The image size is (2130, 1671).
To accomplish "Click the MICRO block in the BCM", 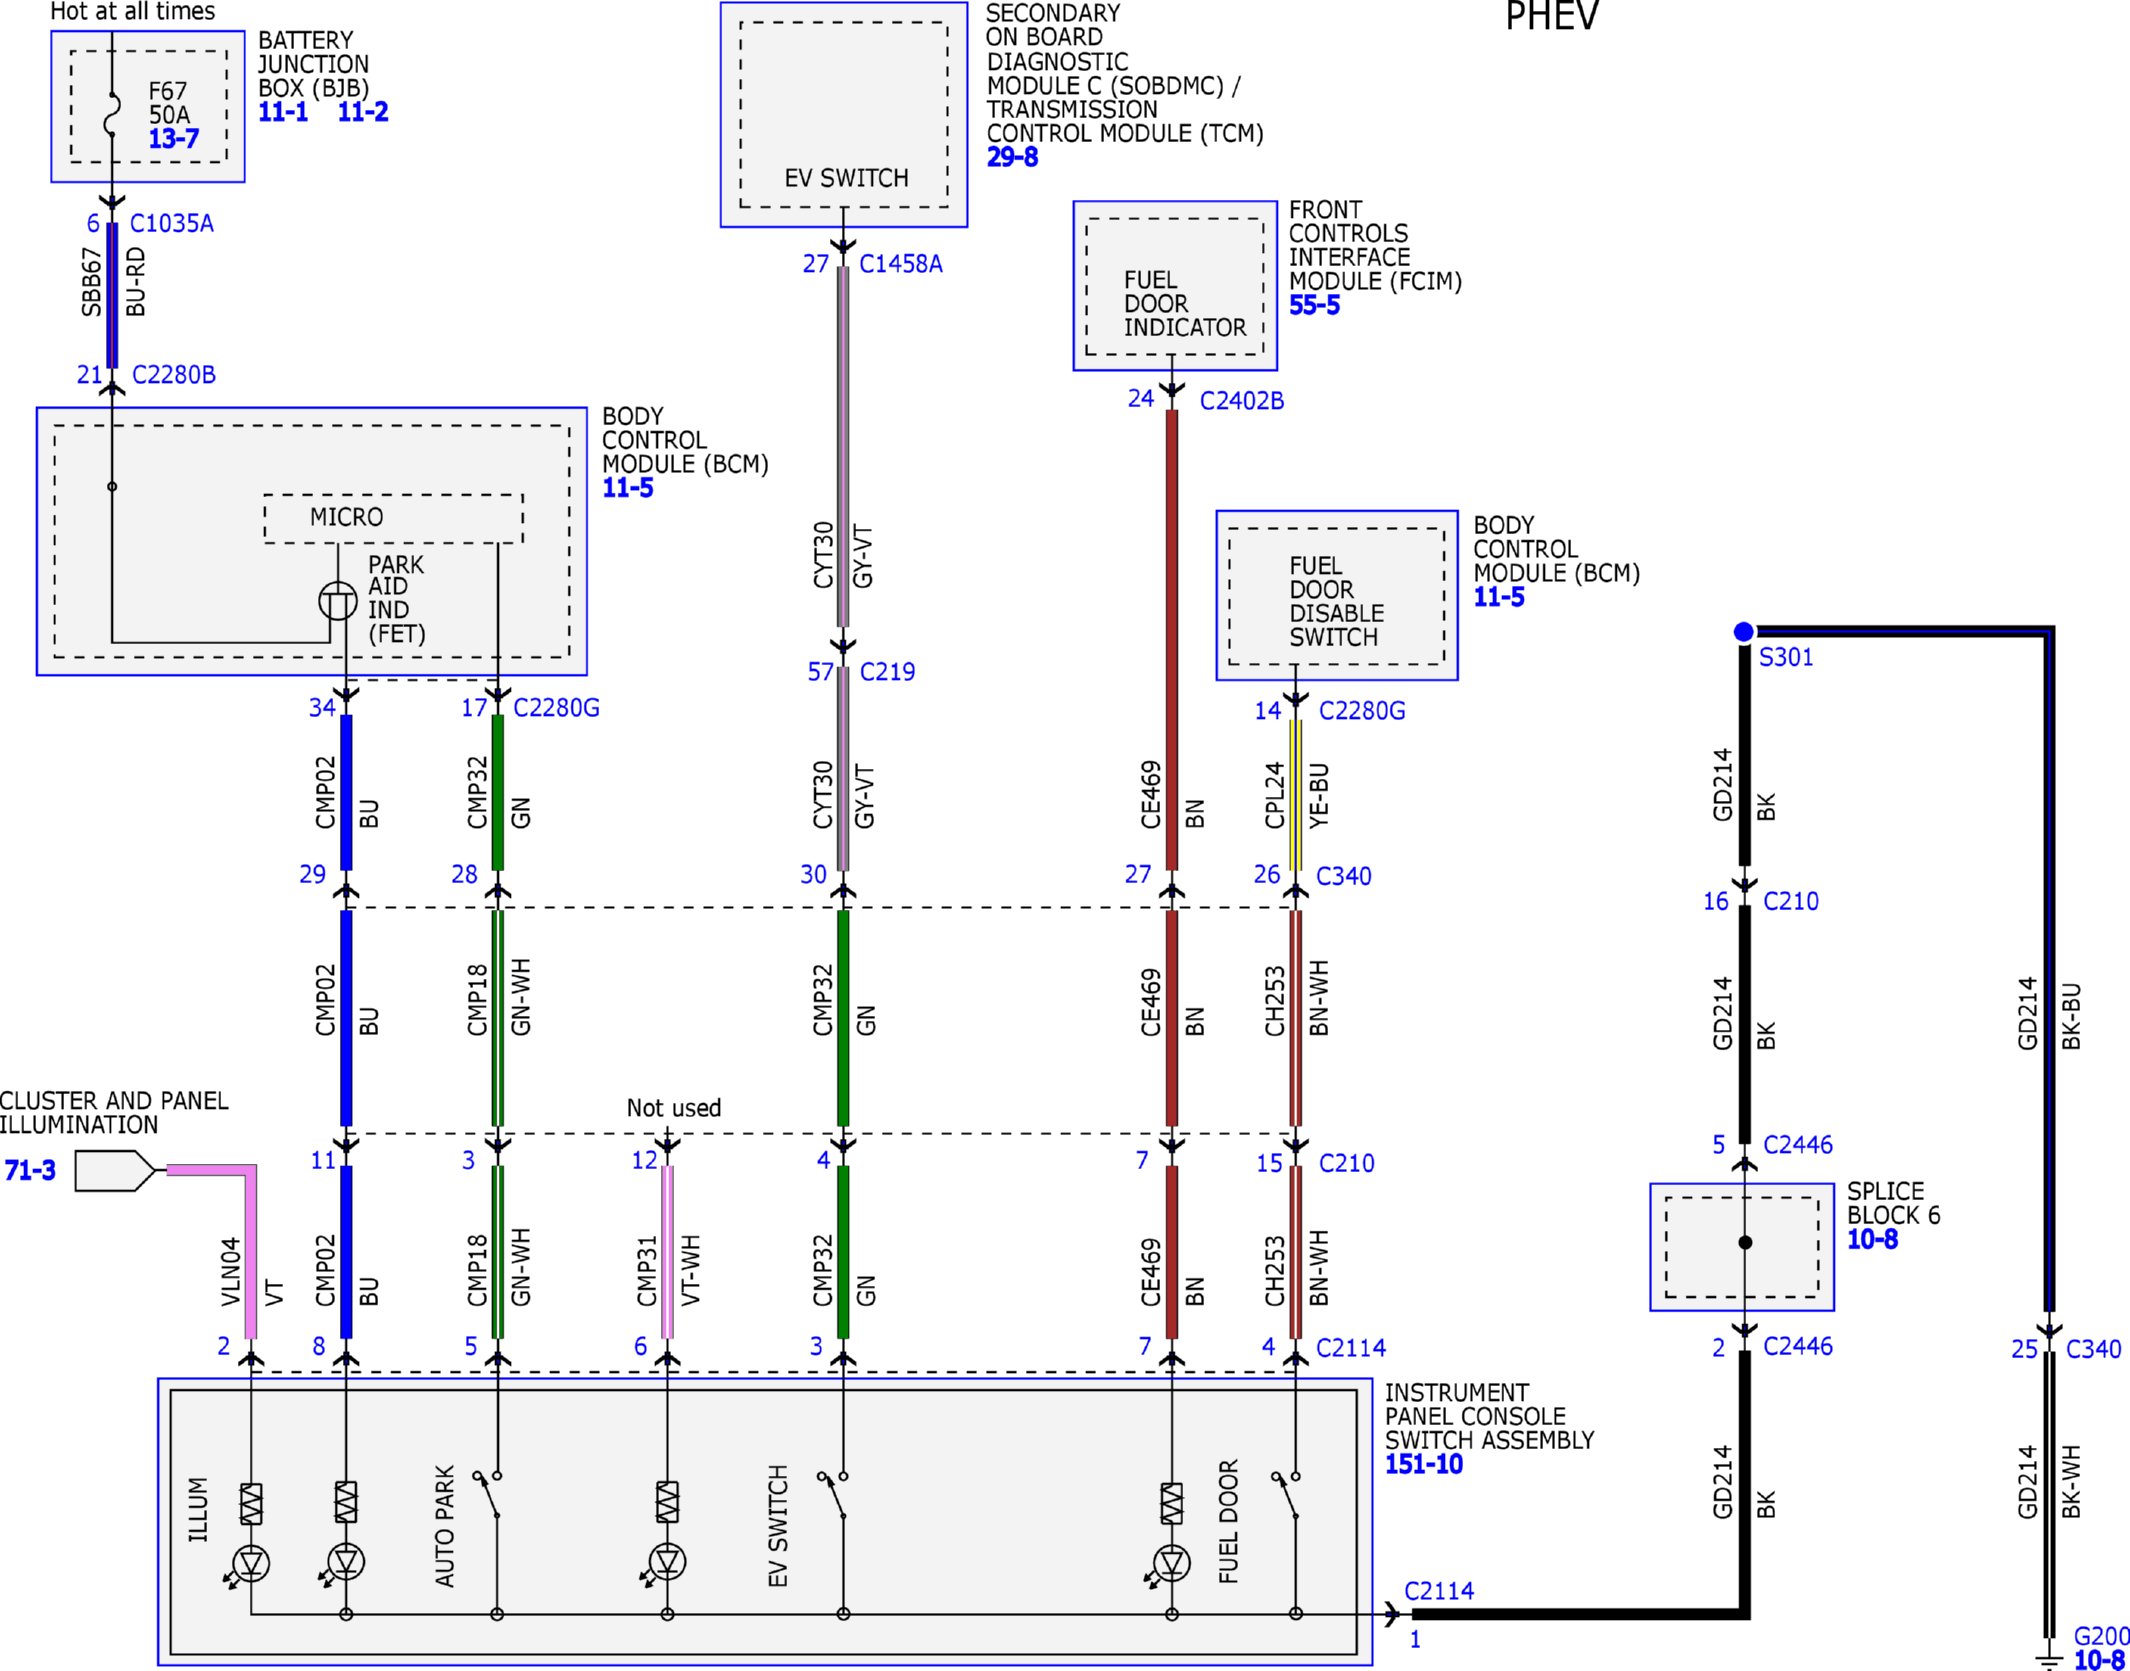I will pyautogui.click(x=393, y=518).
